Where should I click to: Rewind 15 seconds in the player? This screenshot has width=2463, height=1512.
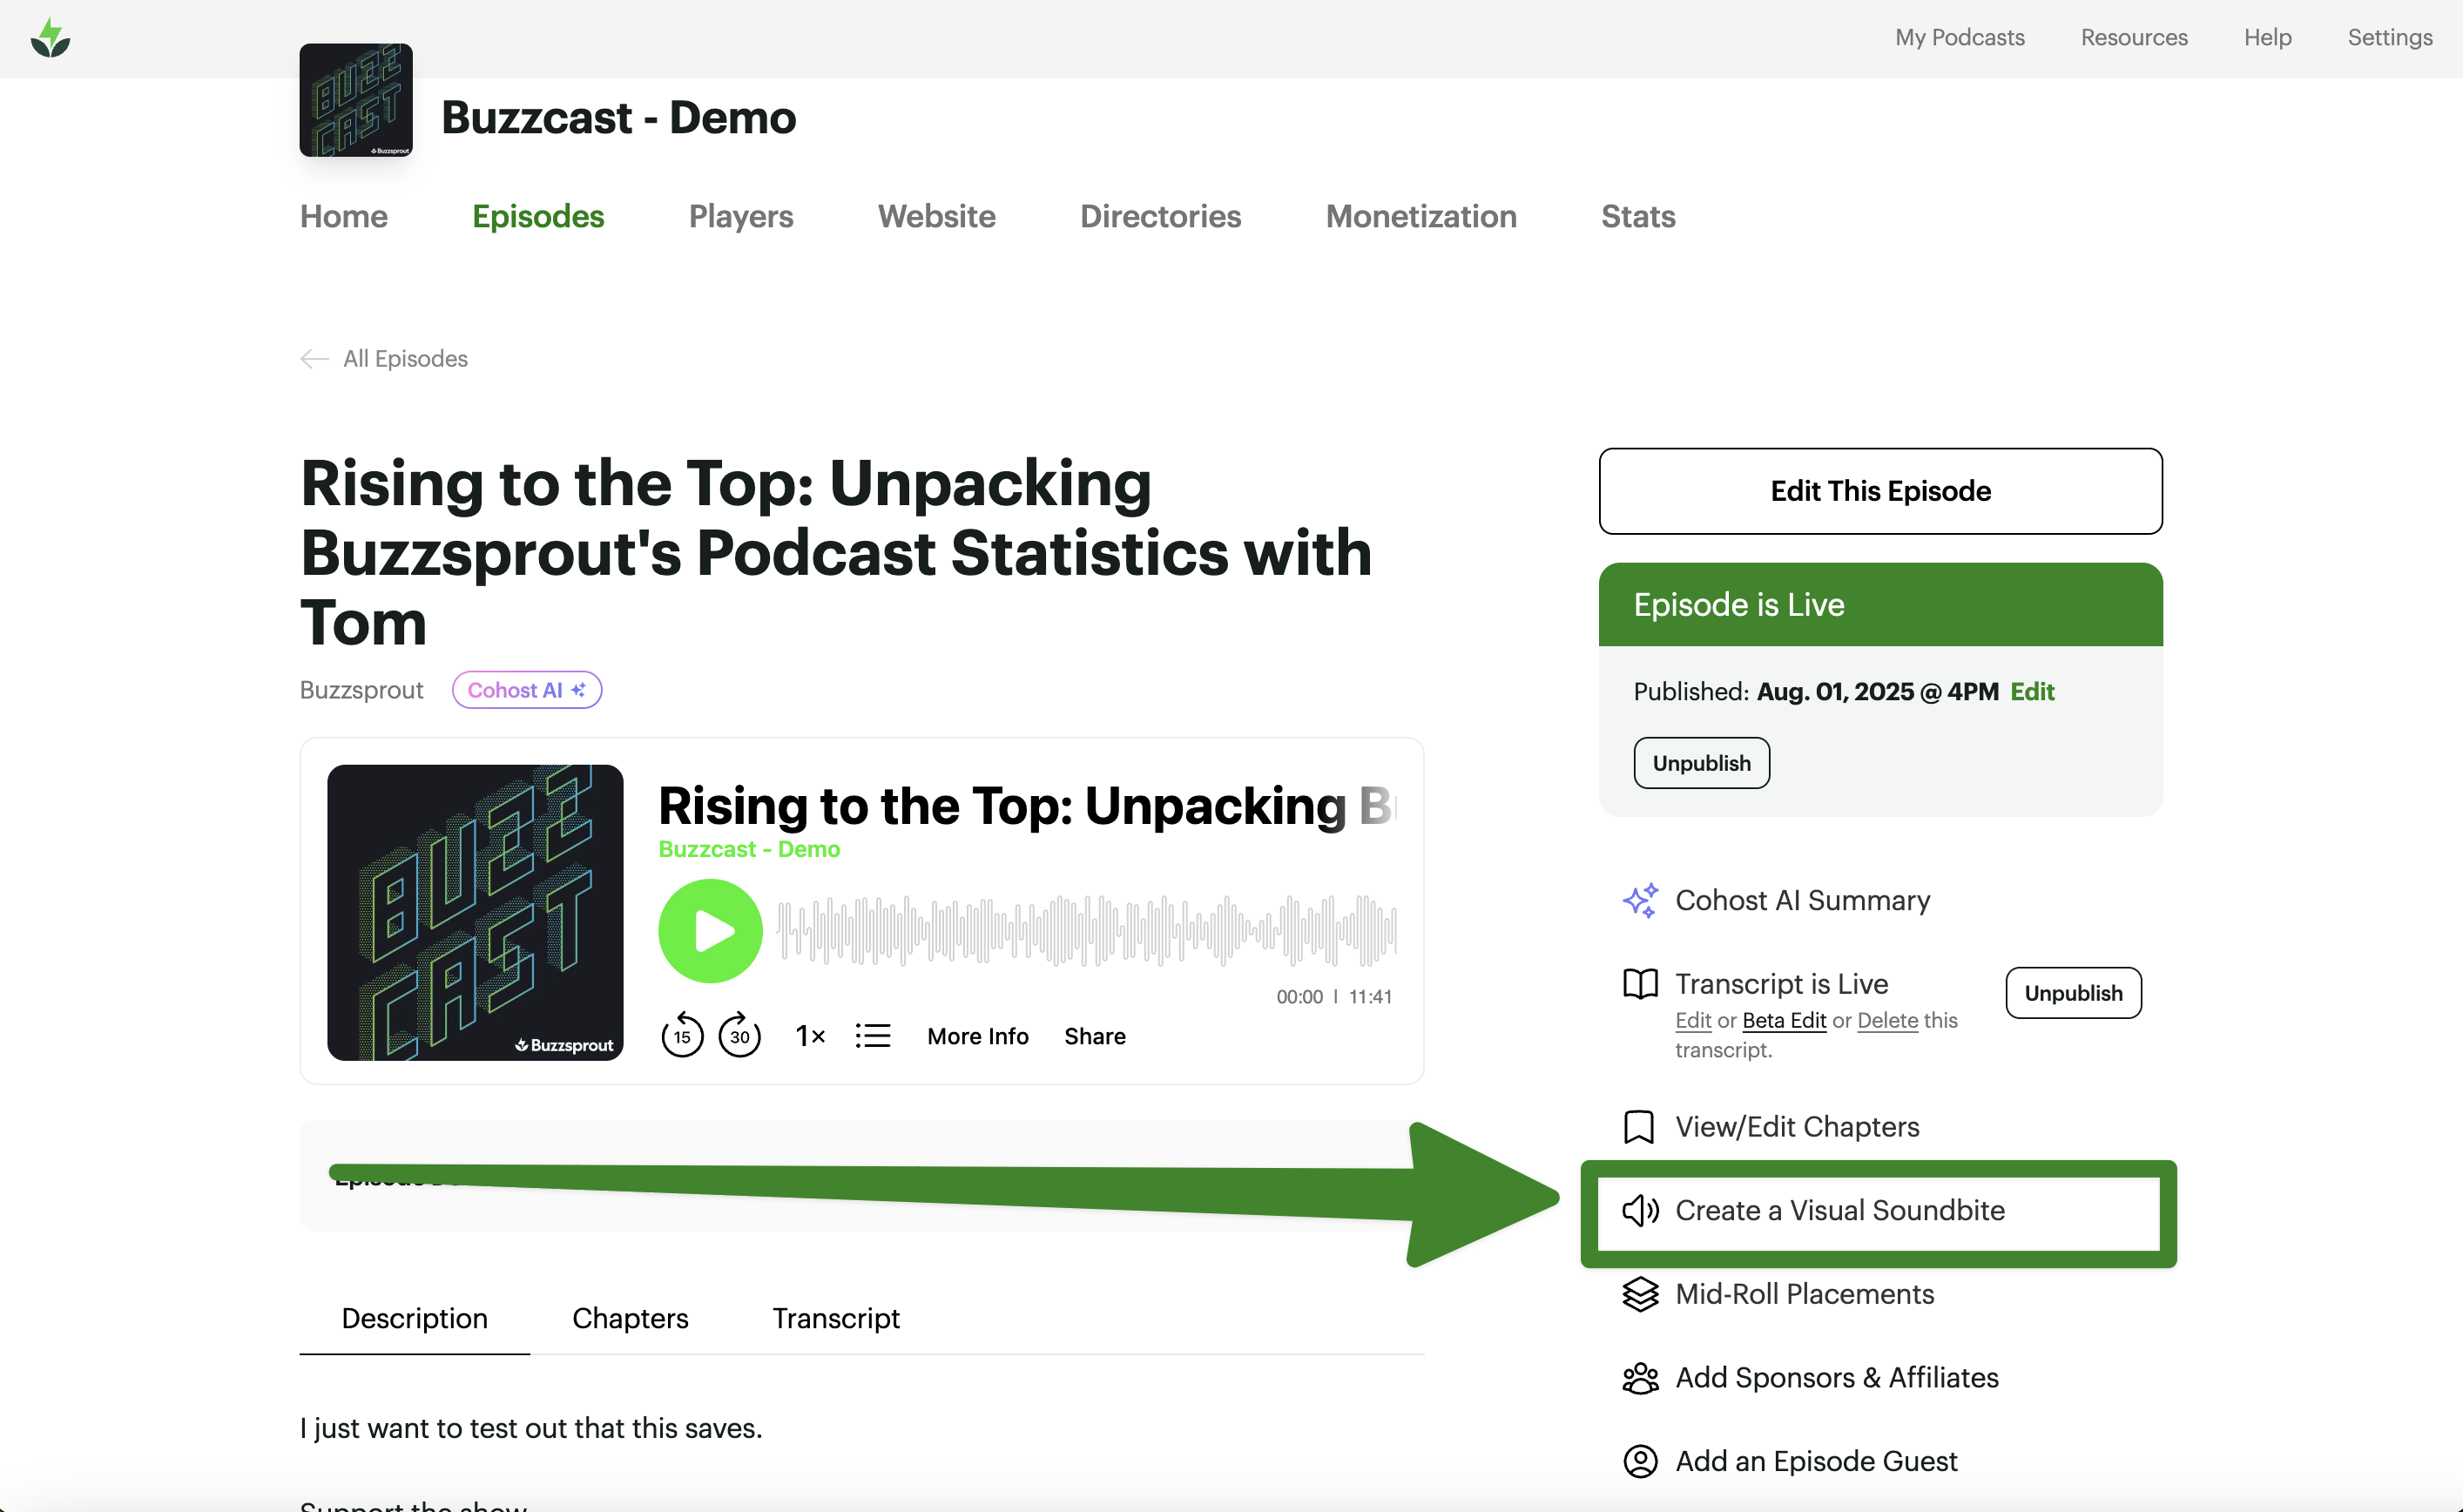pos(682,1035)
